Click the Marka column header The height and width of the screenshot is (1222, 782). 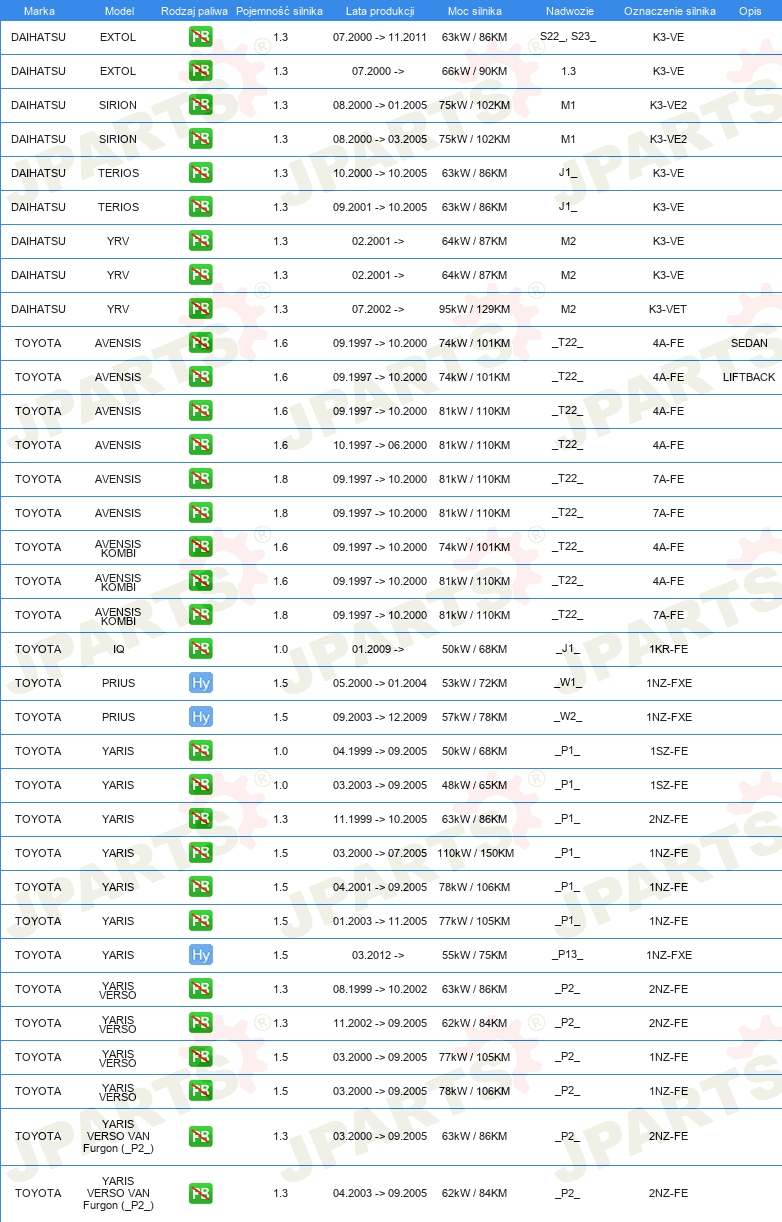(39, 10)
